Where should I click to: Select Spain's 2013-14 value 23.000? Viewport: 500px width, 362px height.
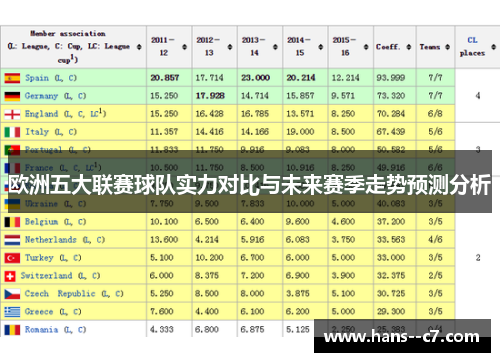[260, 78]
